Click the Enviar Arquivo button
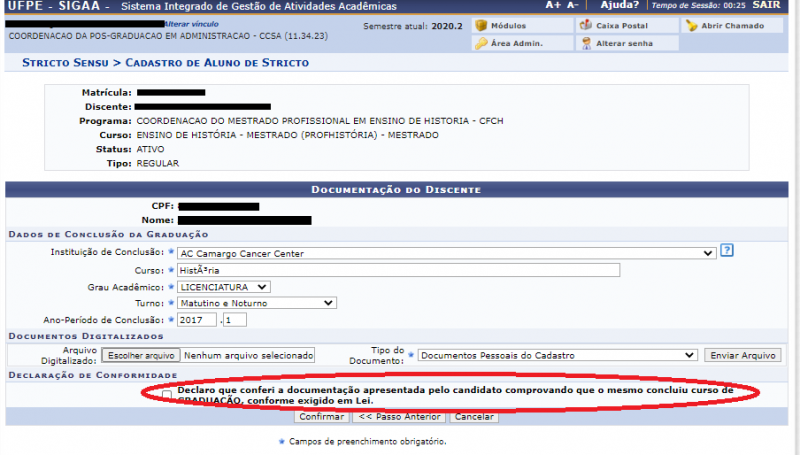This screenshot has height=455, width=800. tap(742, 356)
